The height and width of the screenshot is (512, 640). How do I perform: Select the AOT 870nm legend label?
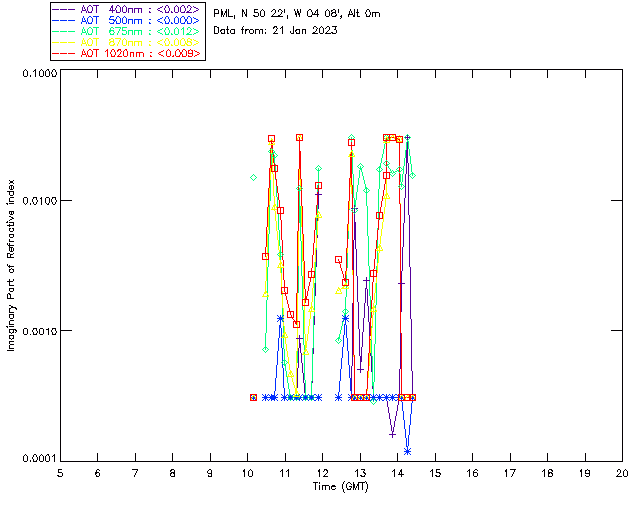[x=140, y=42]
